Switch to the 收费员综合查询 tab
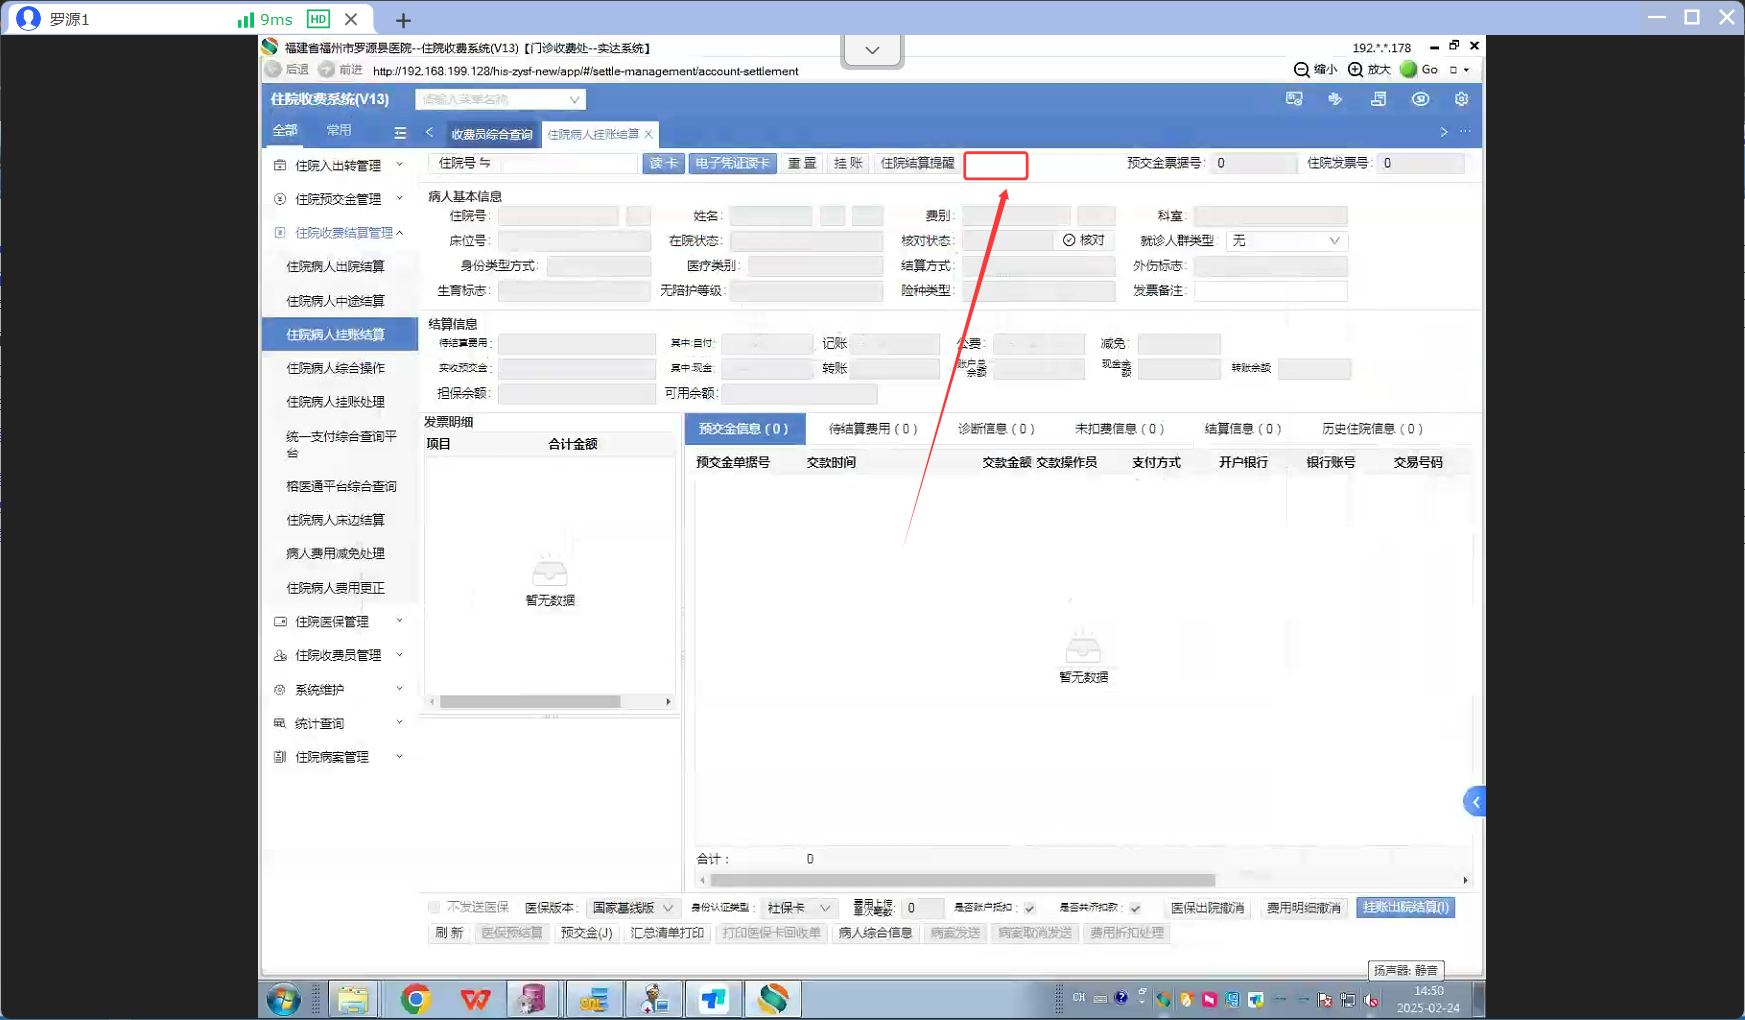 point(491,134)
